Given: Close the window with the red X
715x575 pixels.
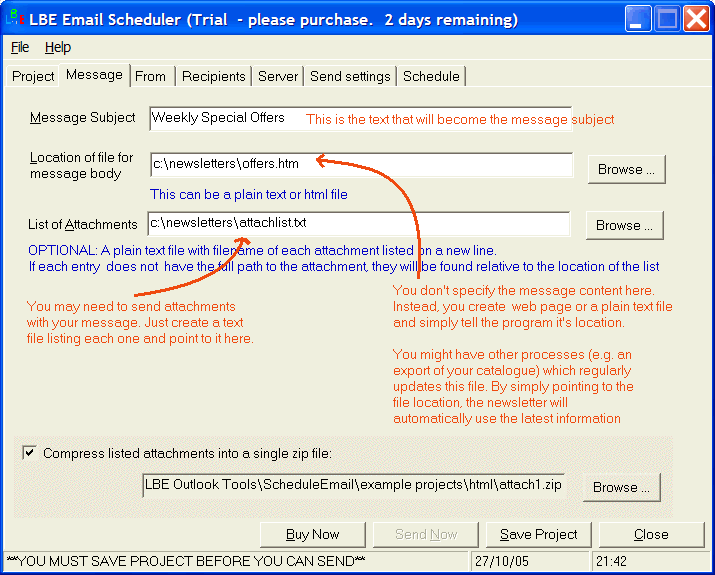Looking at the screenshot, I should [x=696, y=18].
